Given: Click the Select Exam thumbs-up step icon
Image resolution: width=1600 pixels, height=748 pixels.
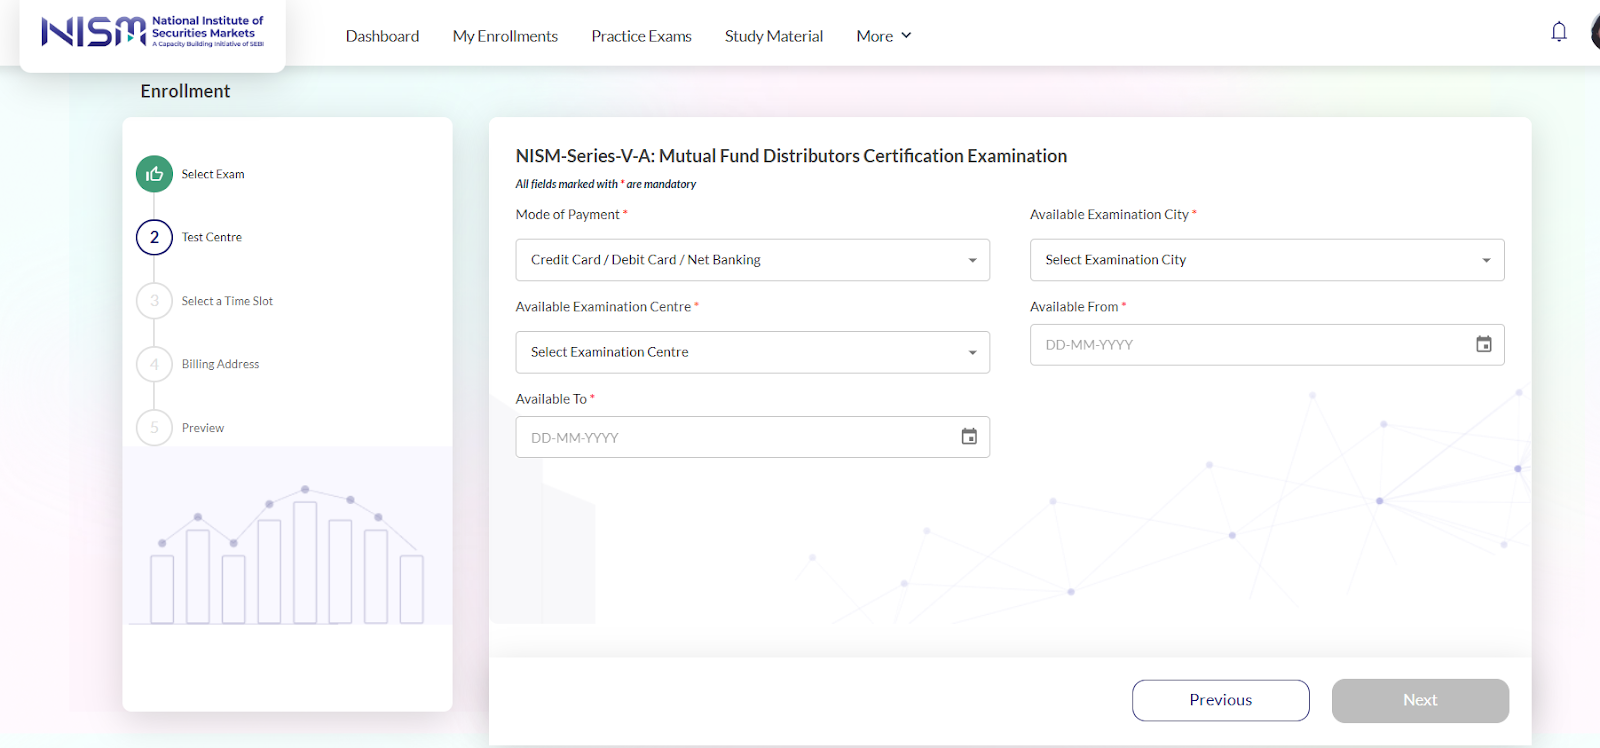Looking at the screenshot, I should click(154, 174).
